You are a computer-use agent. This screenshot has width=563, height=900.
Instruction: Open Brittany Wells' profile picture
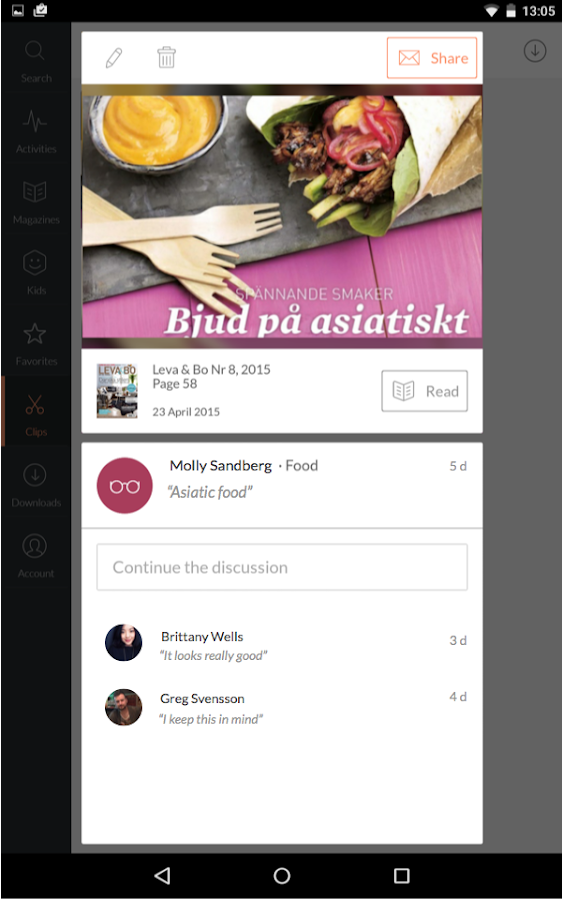point(123,643)
